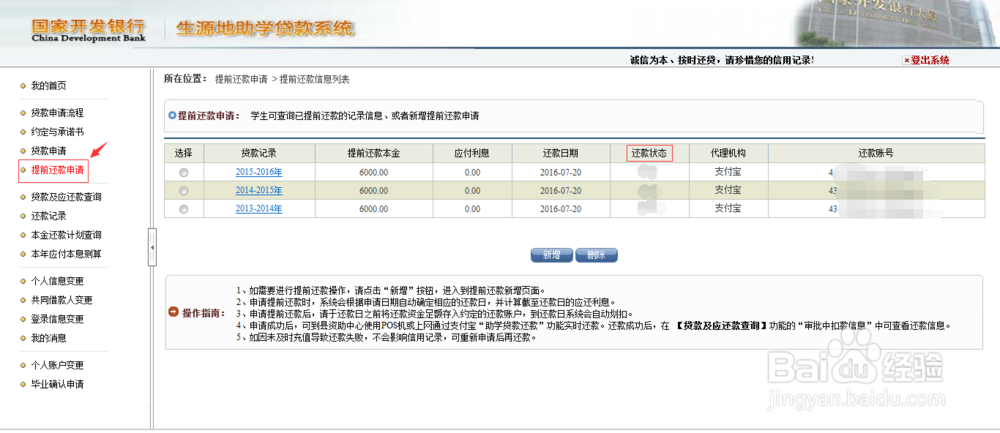Open 贷款申请流程 menu item
1000x433 pixels.
coord(57,113)
